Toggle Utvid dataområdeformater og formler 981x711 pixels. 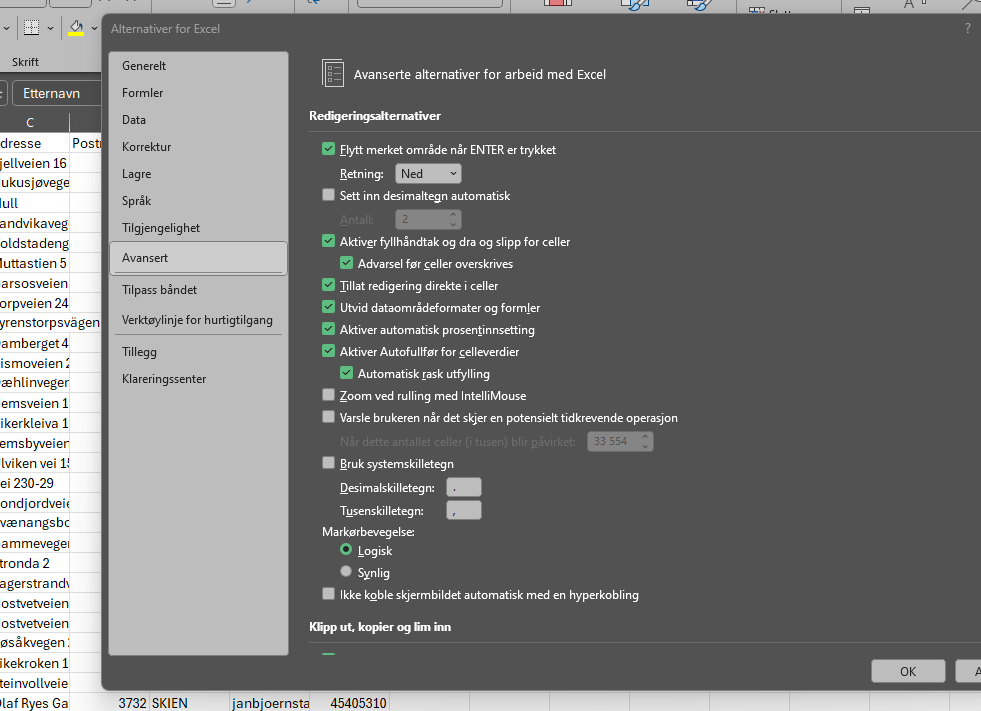click(x=328, y=307)
